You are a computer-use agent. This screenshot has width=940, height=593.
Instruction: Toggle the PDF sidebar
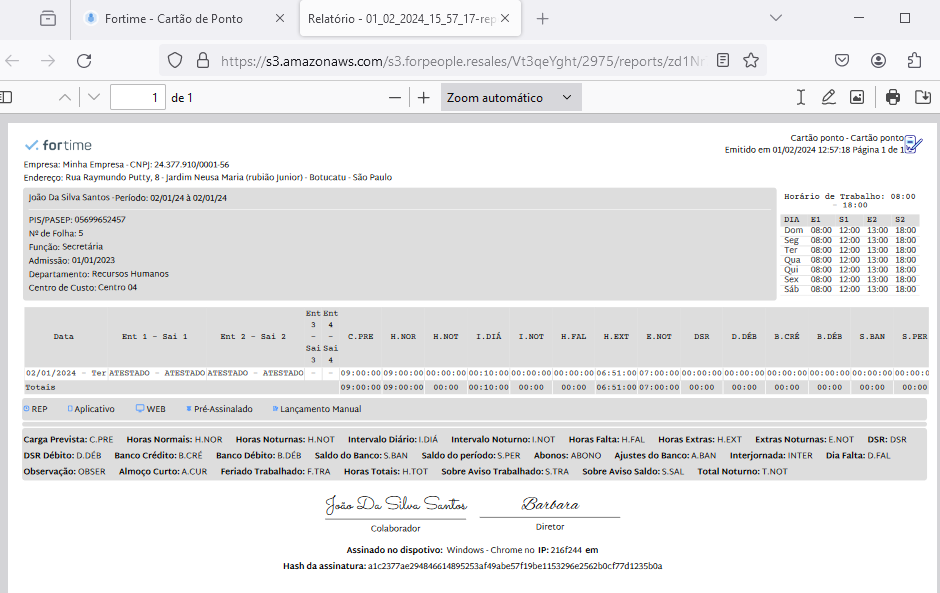pos(6,97)
